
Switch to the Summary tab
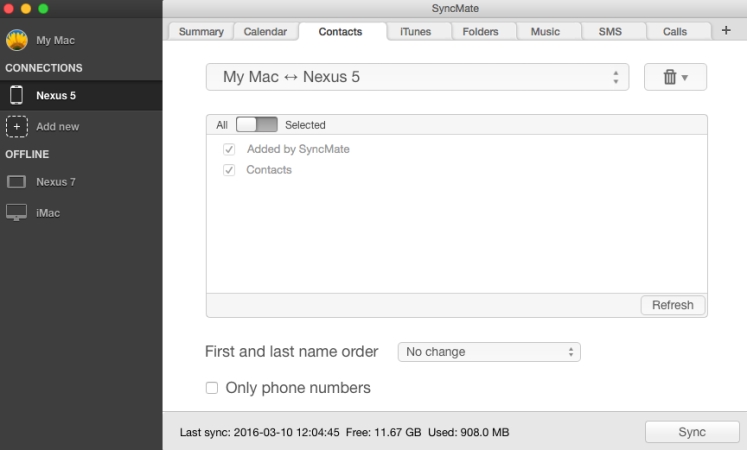pyautogui.click(x=201, y=31)
